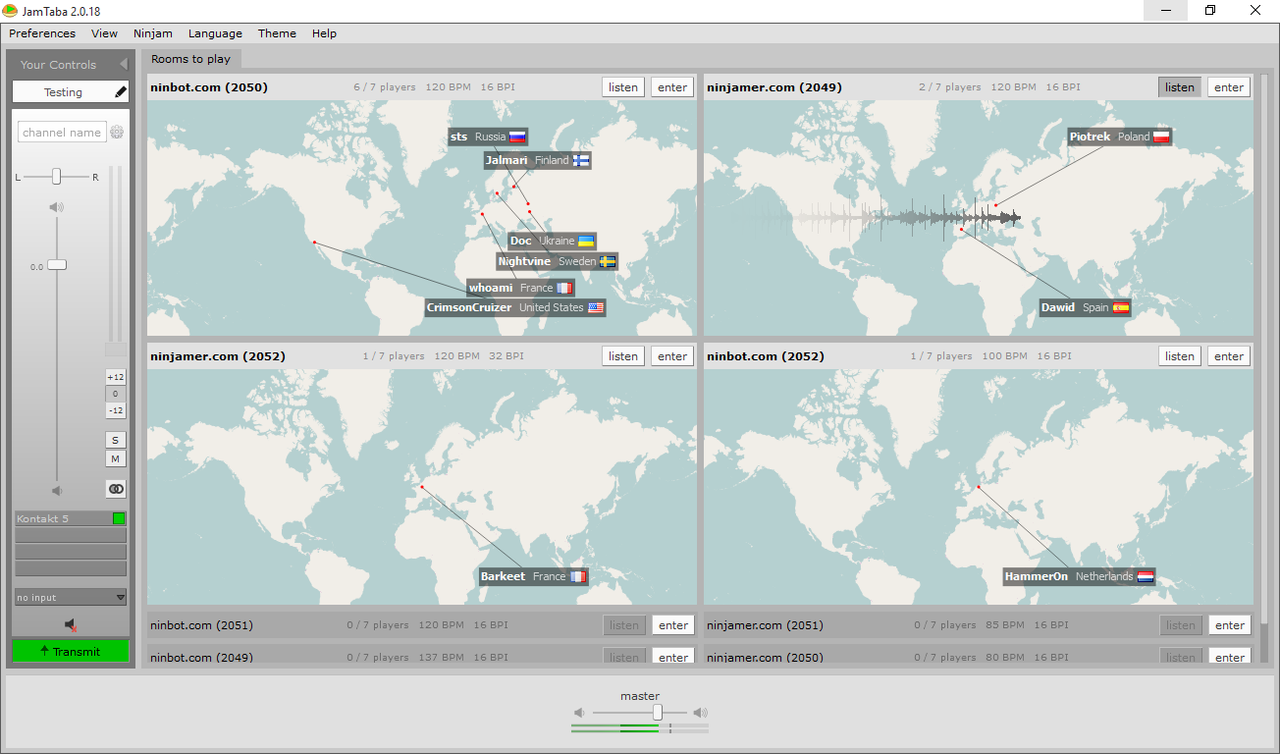Enter the ninbot.com (2051) room
Image resolution: width=1280 pixels, height=754 pixels.
(673, 625)
